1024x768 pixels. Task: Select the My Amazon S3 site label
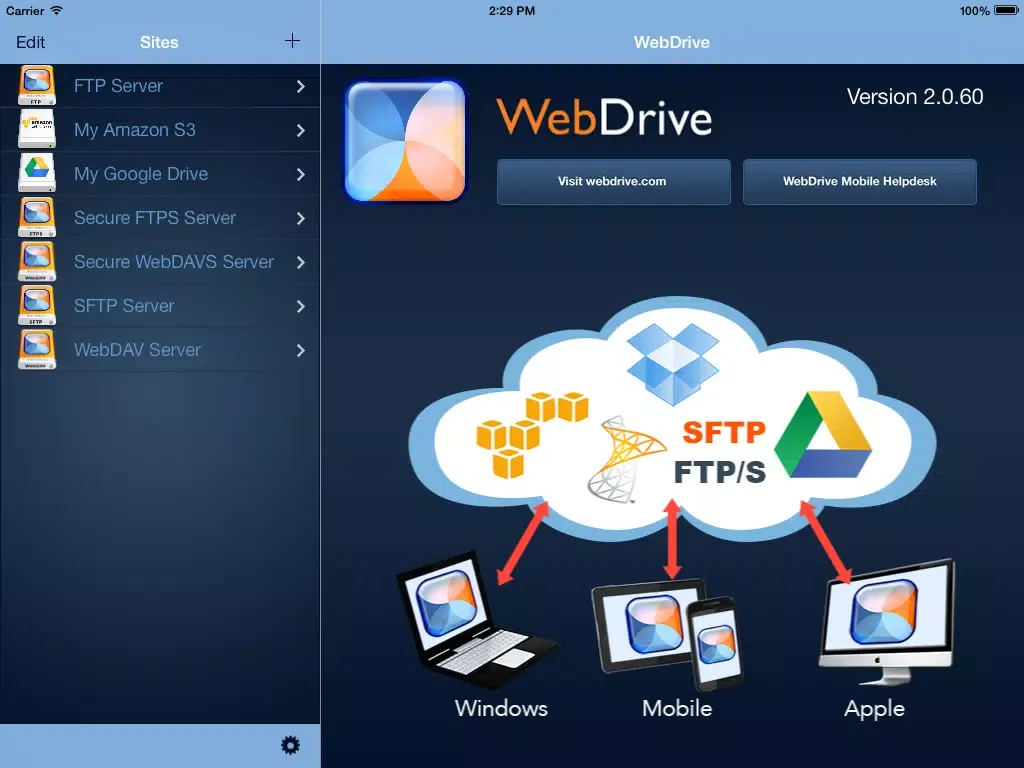pos(135,129)
